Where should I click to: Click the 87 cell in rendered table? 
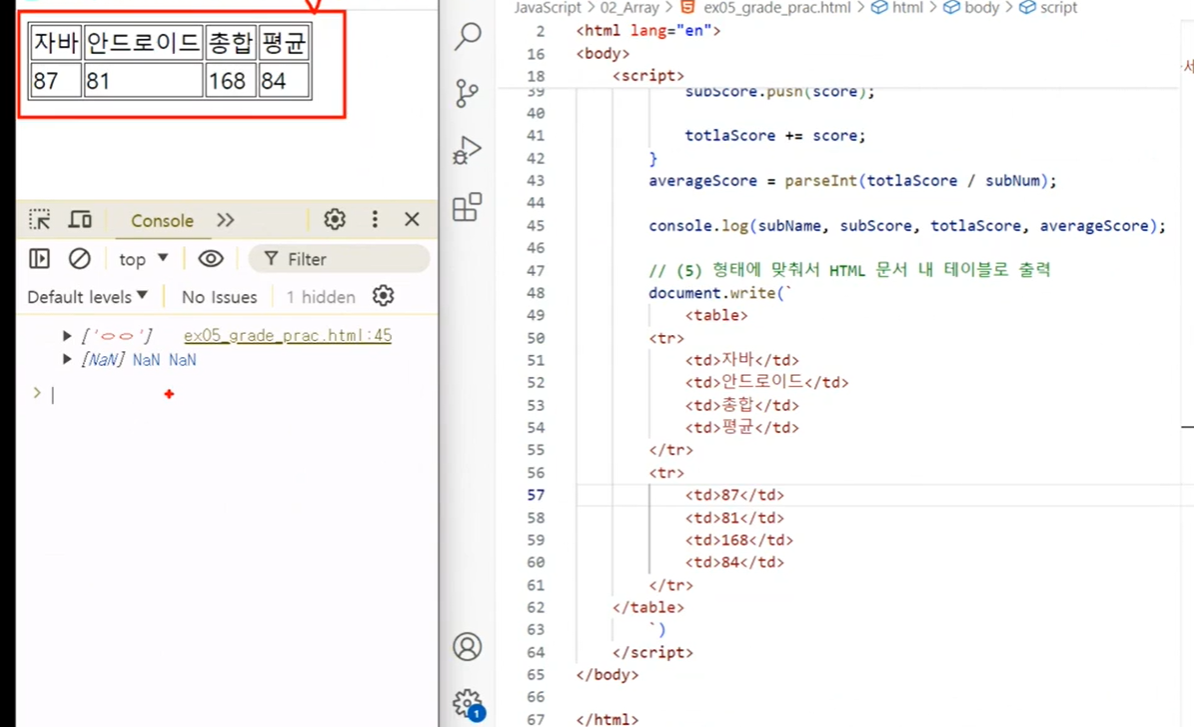point(56,80)
